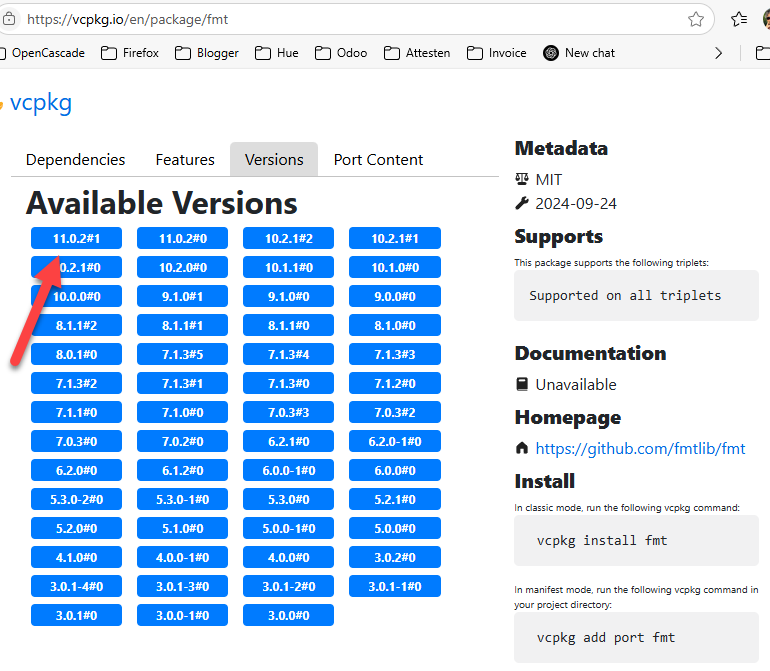Open the Odoo bookmark folder
The height and width of the screenshot is (671, 770).
click(x=341, y=53)
